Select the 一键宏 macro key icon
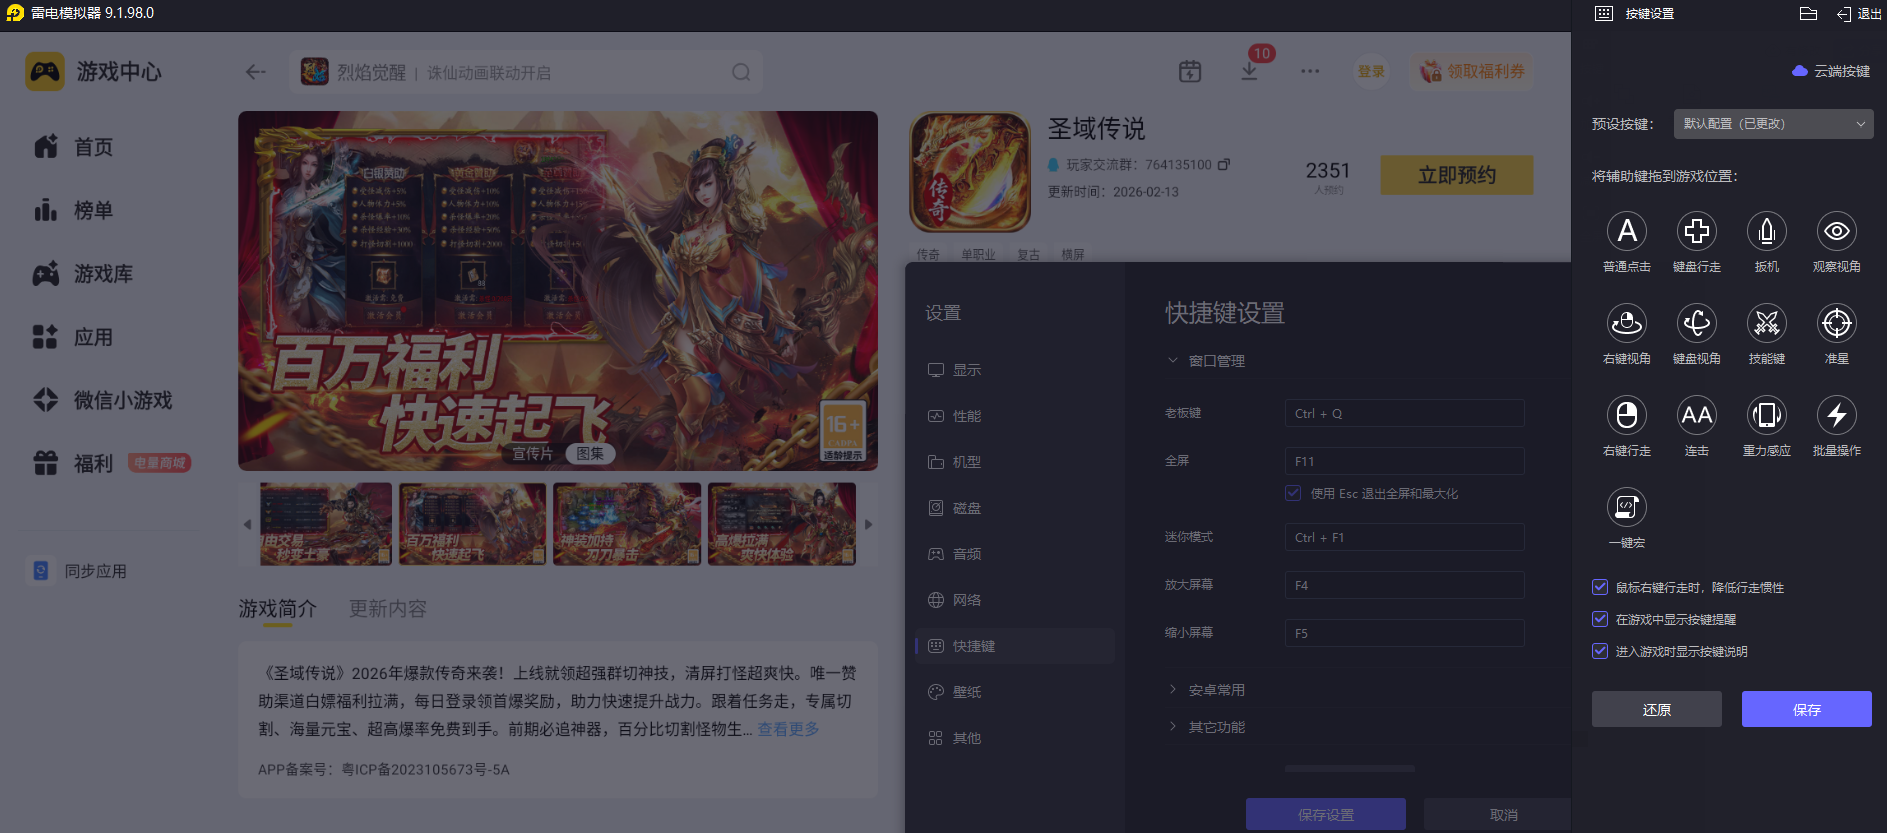This screenshot has height=833, width=1887. click(x=1627, y=507)
